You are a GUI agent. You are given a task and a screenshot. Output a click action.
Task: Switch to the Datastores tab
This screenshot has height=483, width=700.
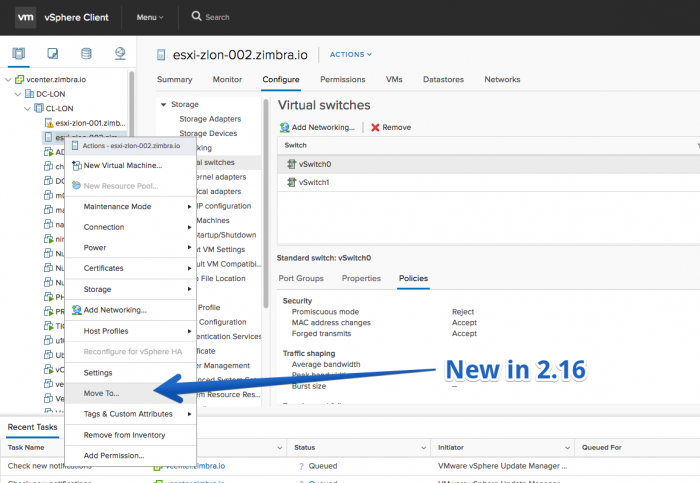pos(443,79)
